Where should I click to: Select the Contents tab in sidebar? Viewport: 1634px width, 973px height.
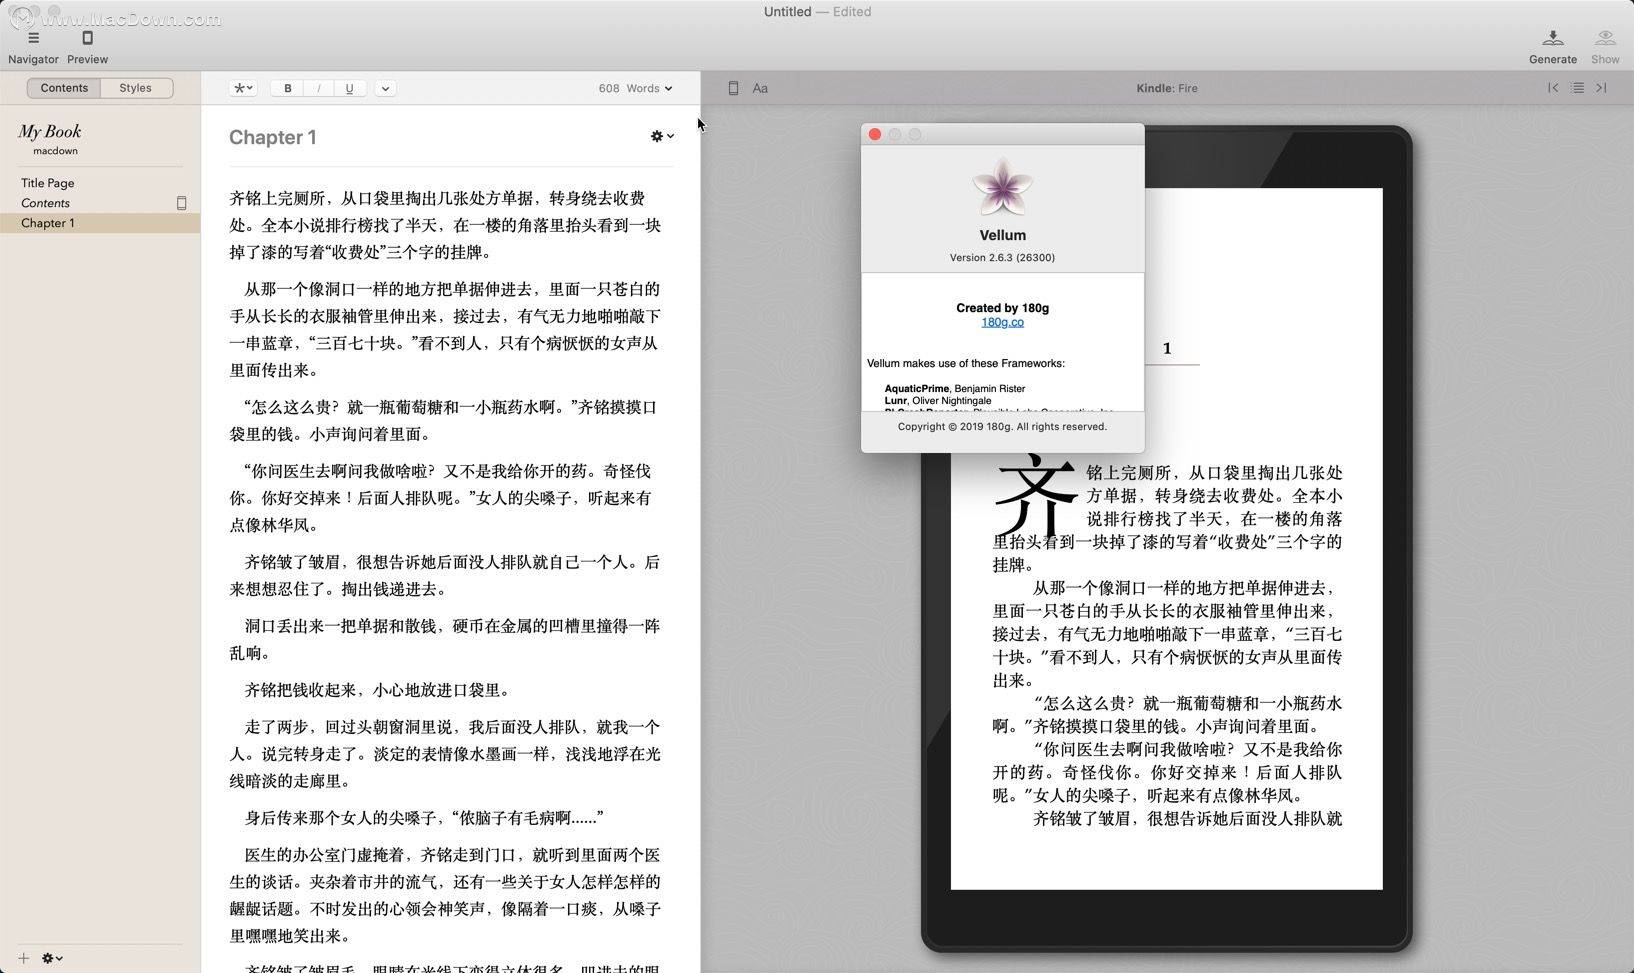pyautogui.click(x=64, y=88)
